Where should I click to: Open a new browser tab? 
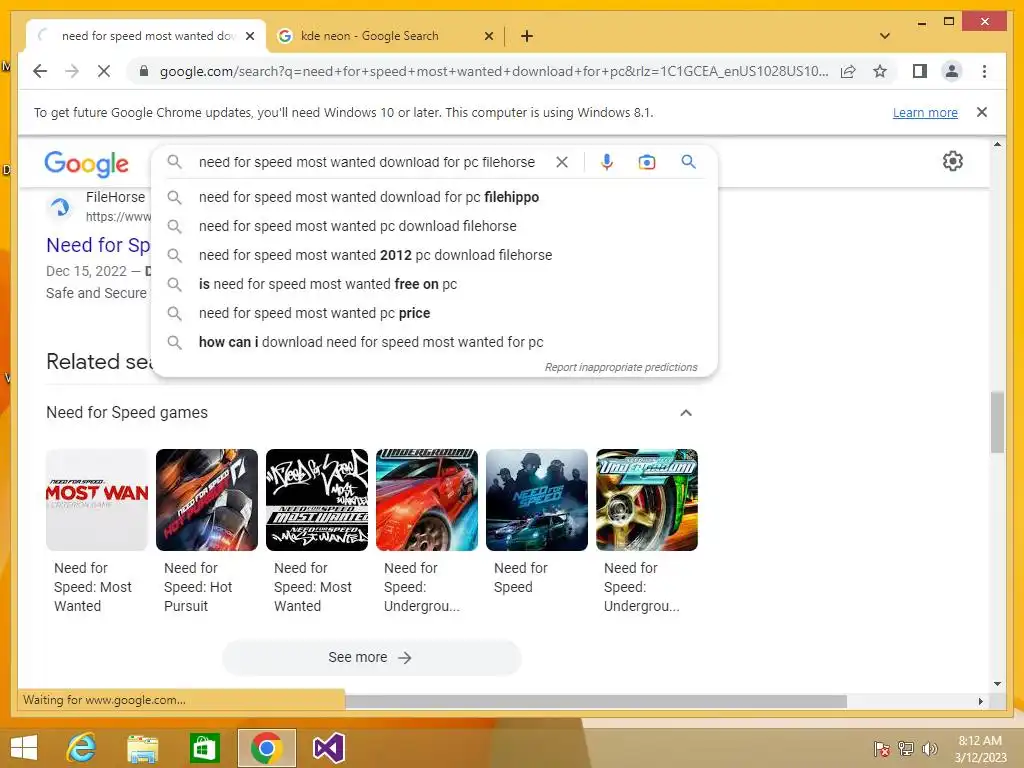527,36
